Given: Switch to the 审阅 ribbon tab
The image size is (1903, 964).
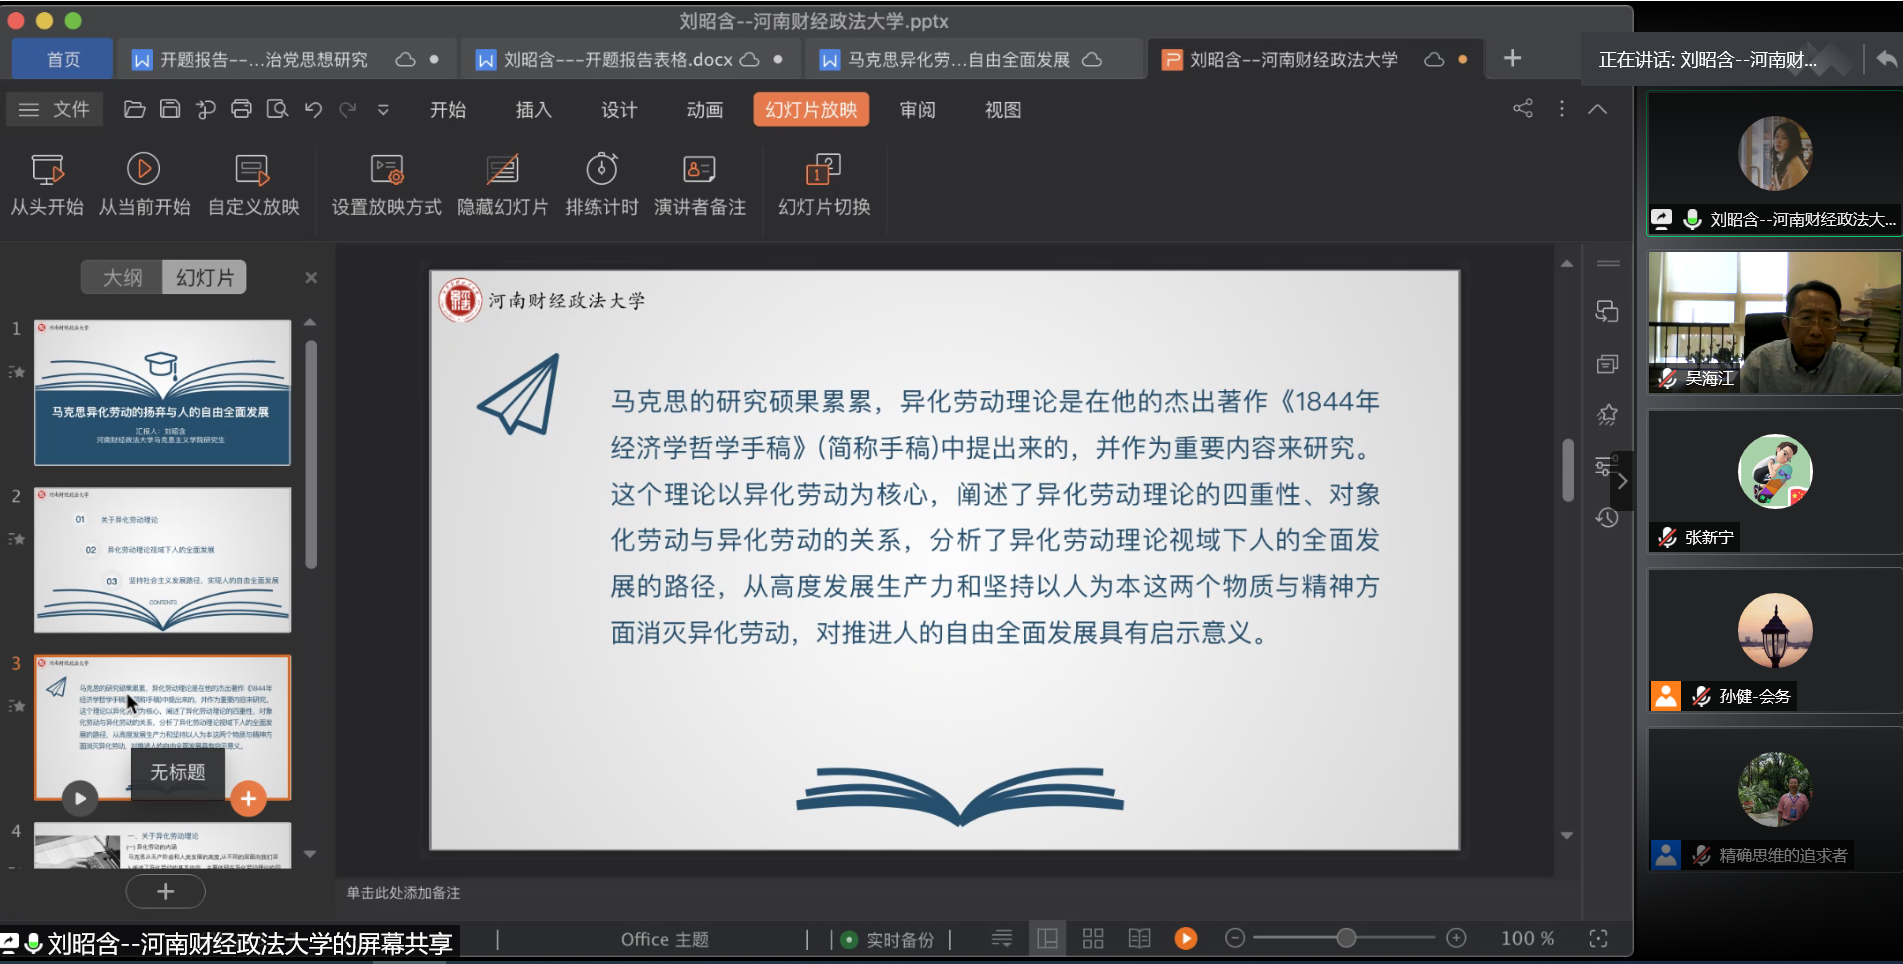Looking at the screenshot, I should point(918,110).
